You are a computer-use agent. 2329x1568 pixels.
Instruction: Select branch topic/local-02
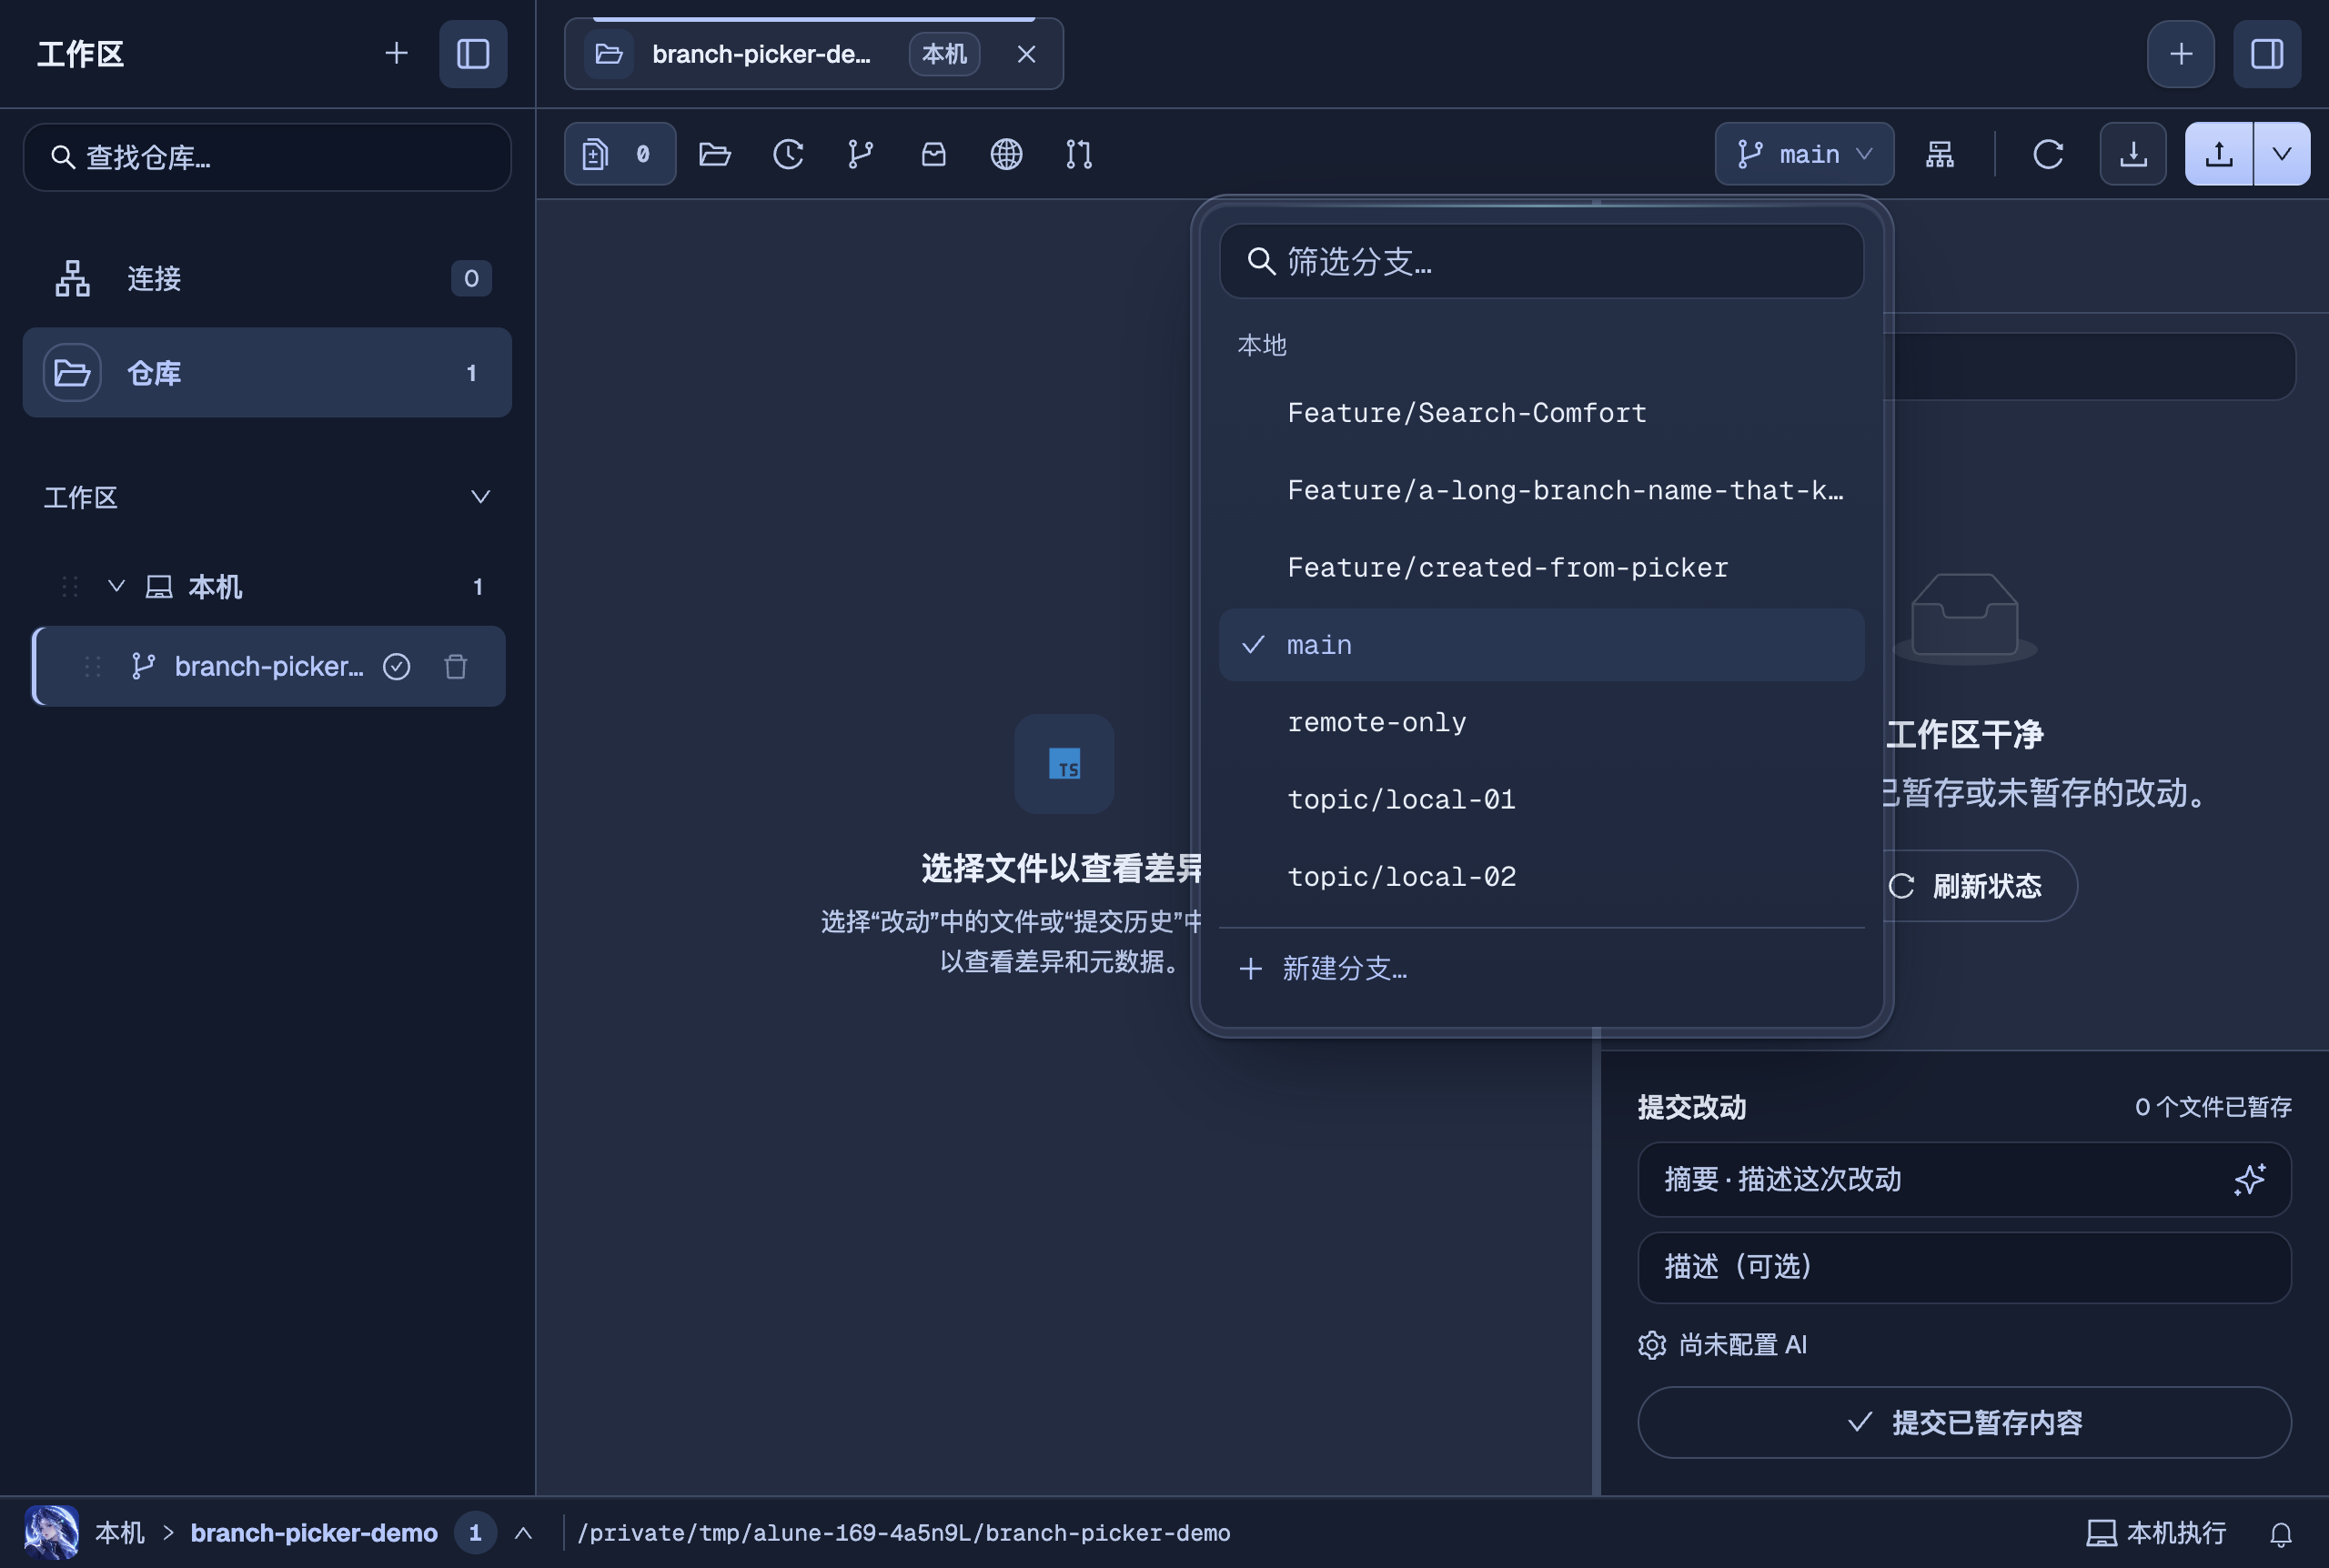[x=1541, y=877]
